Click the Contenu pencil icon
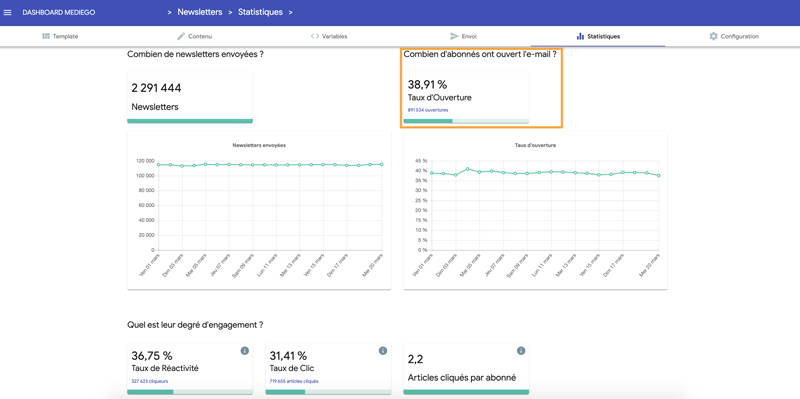This screenshot has height=399, width=800. pos(181,36)
